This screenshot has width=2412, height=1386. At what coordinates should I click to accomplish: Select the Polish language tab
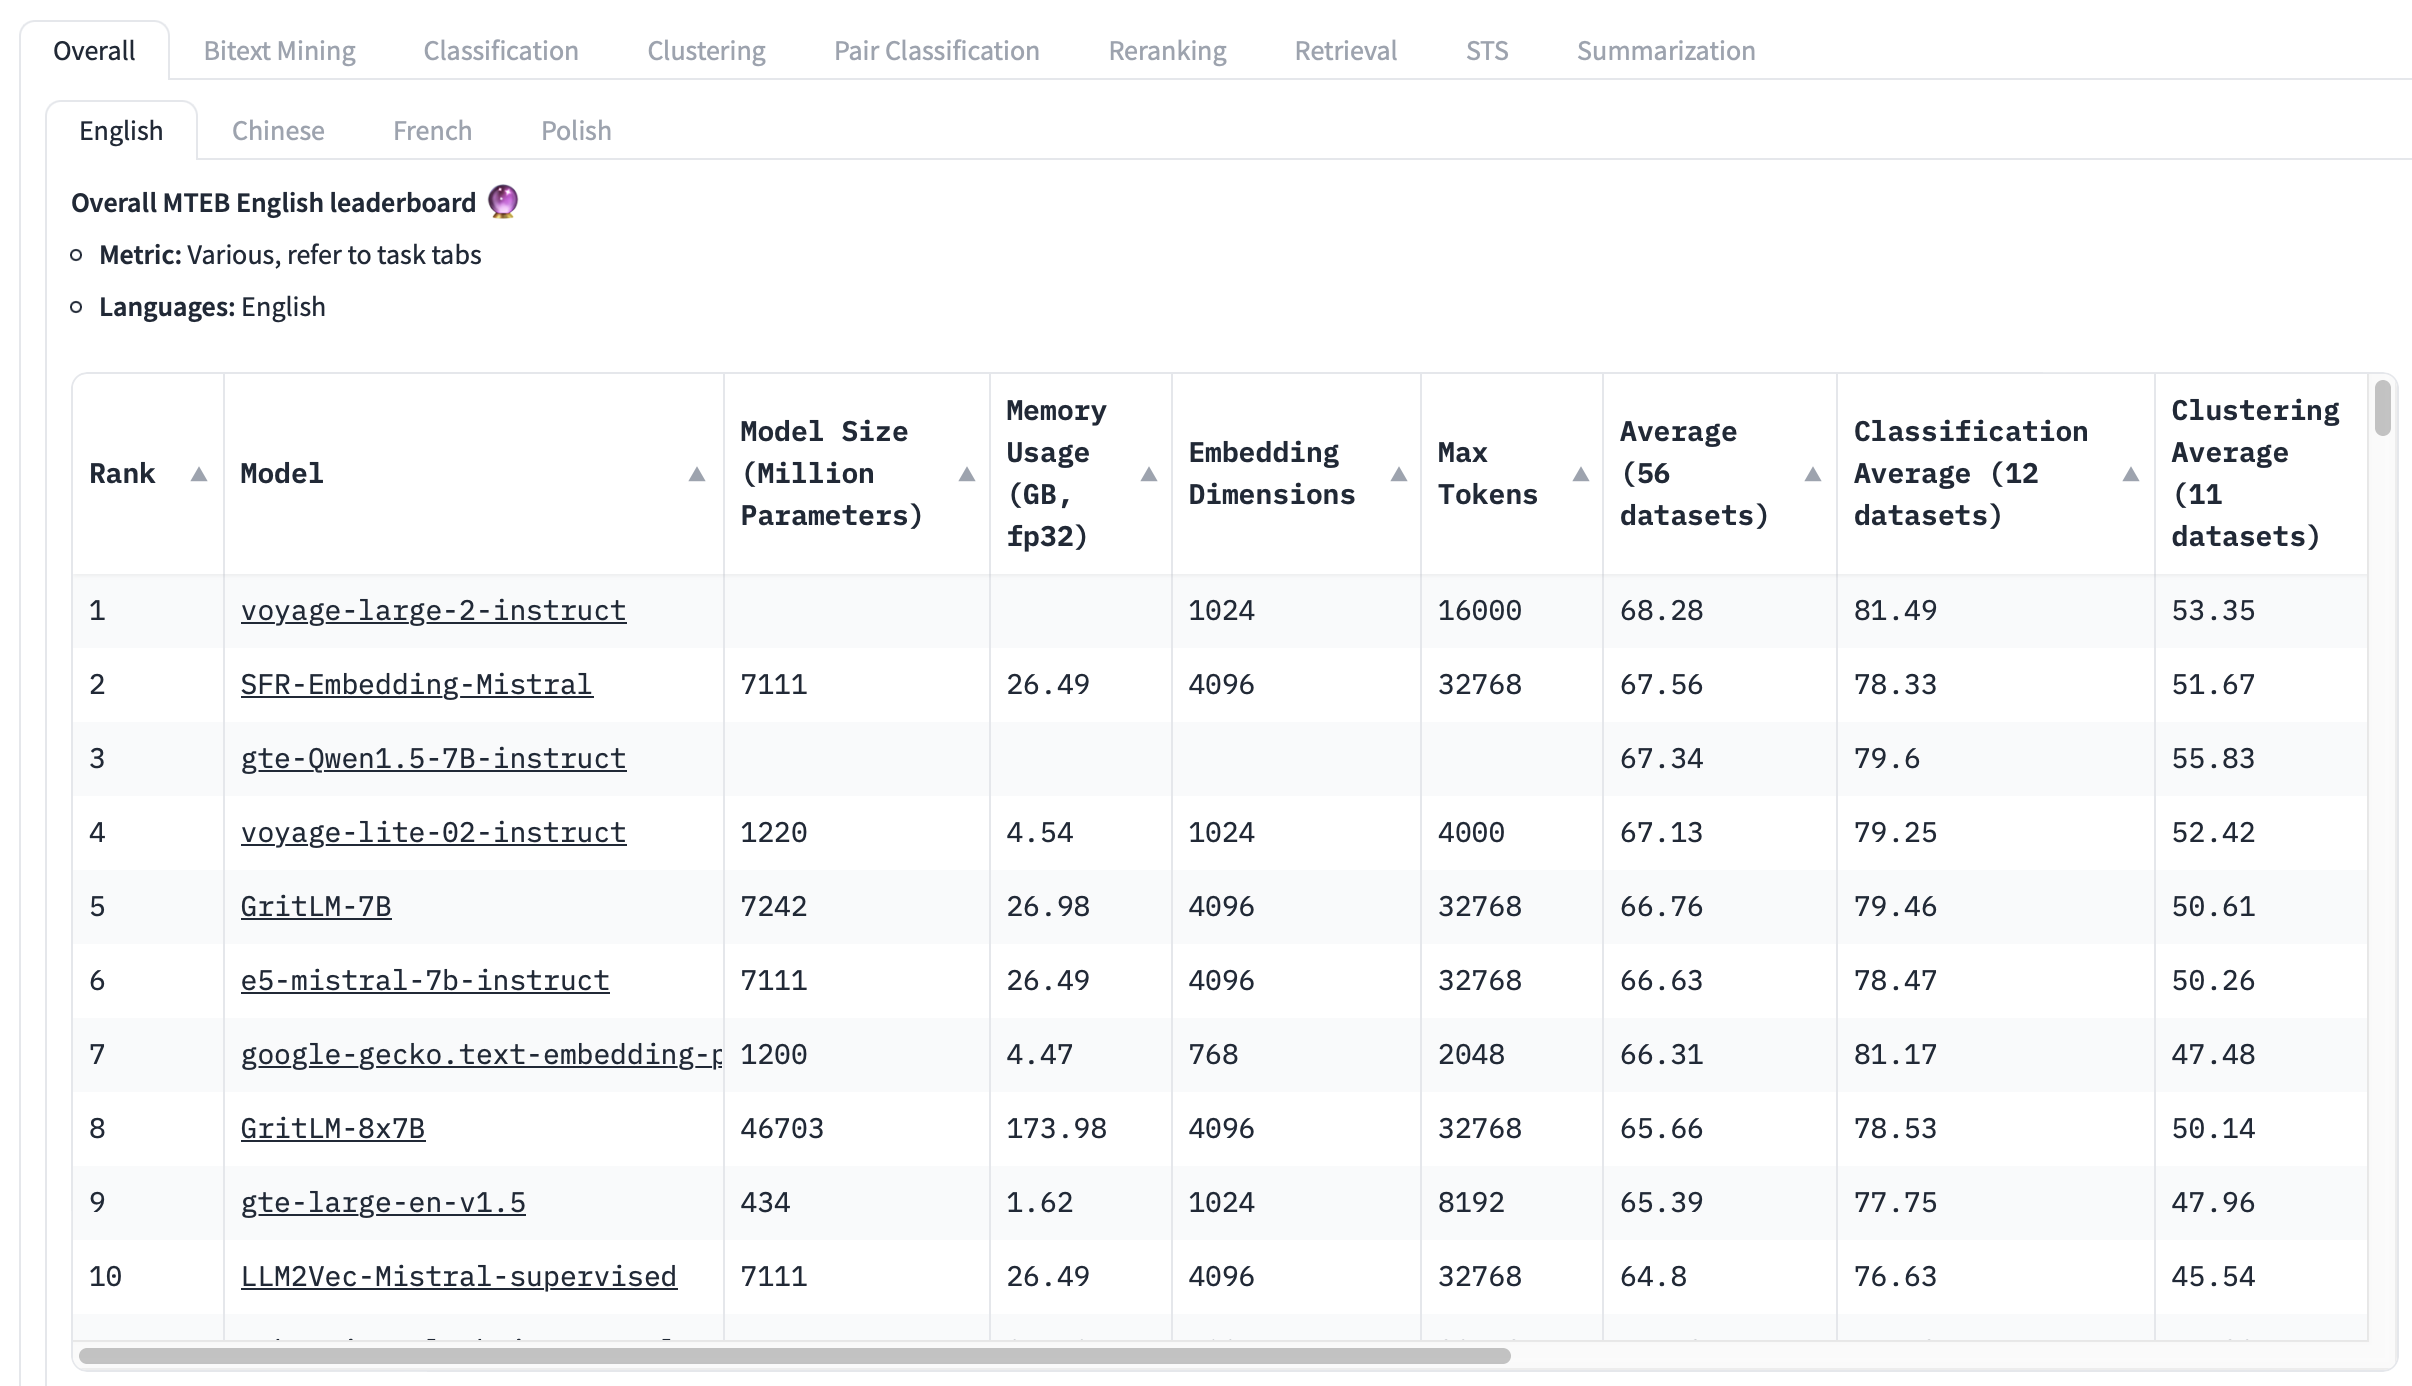[576, 131]
